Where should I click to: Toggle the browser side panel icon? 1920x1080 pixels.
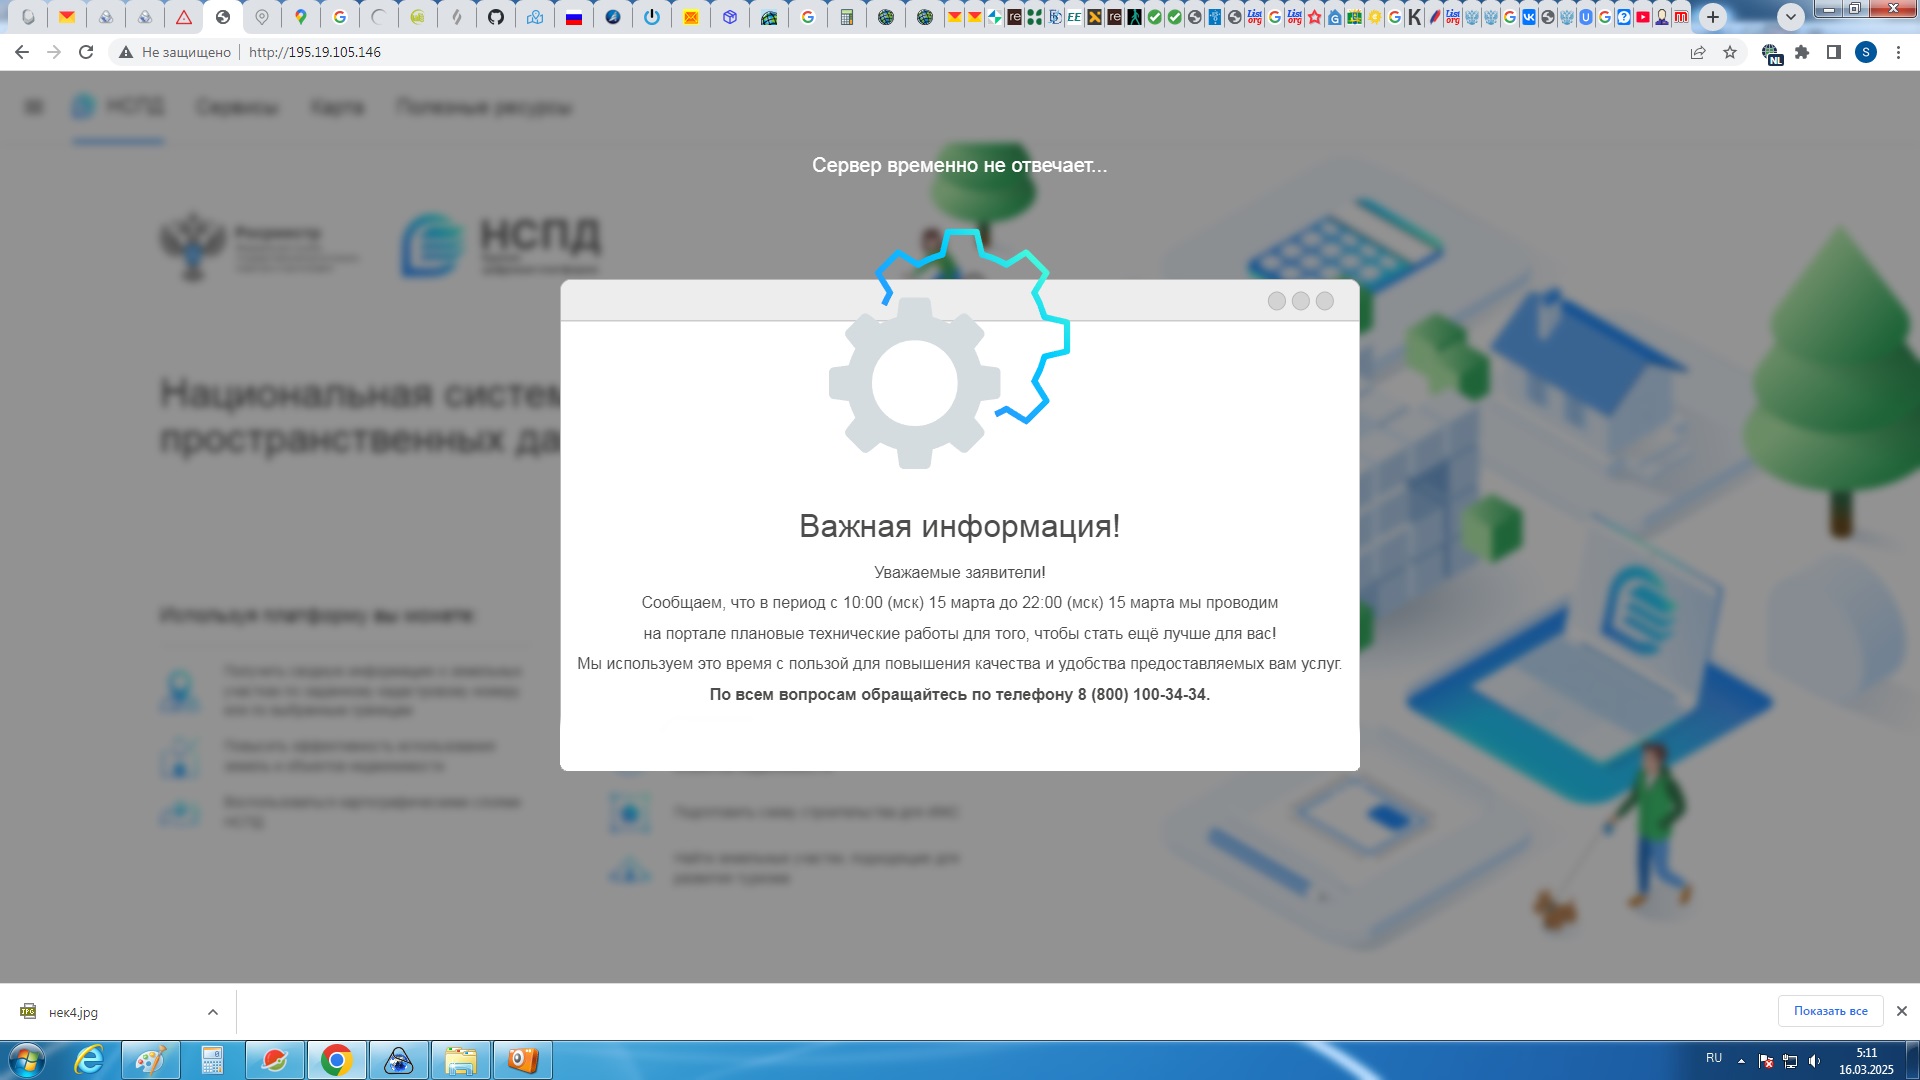[1834, 52]
